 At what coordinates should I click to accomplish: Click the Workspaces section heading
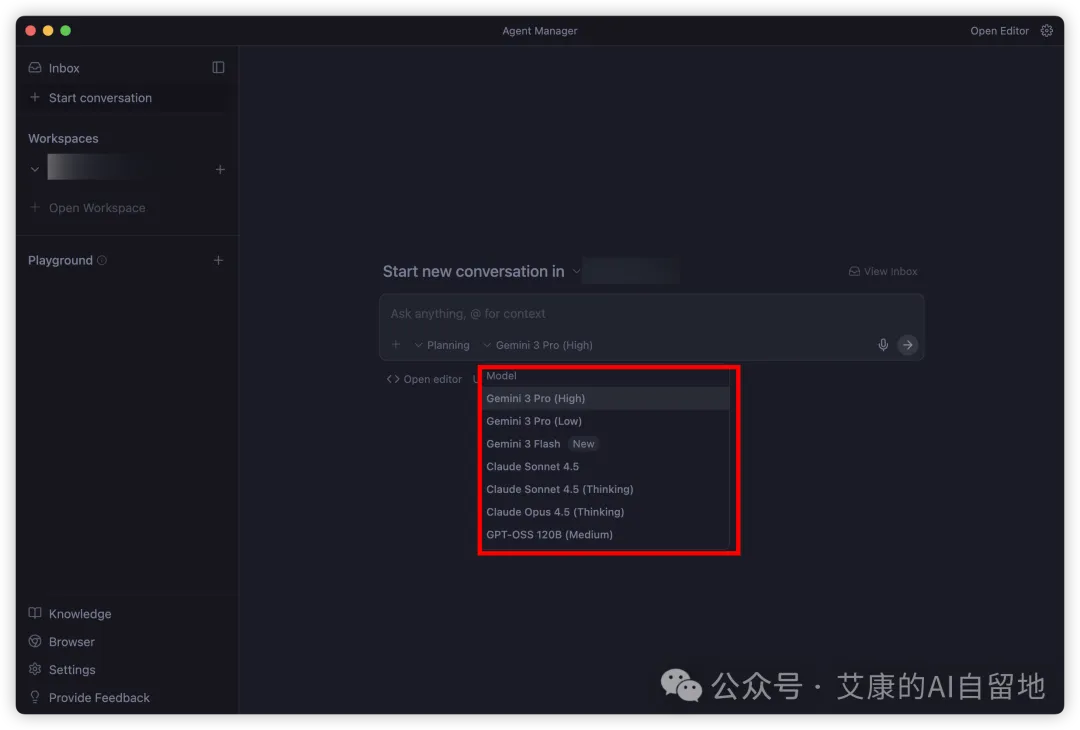(x=63, y=138)
